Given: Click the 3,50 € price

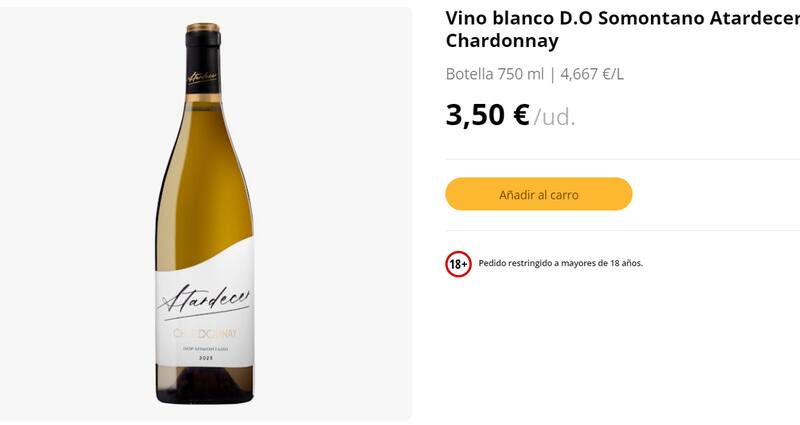Looking at the screenshot, I should [x=487, y=114].
